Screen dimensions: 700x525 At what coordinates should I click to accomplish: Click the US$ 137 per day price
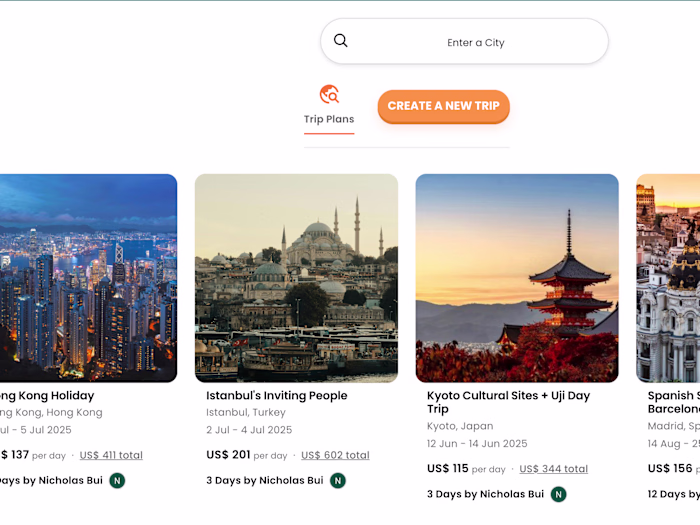[x=33, y=455]
